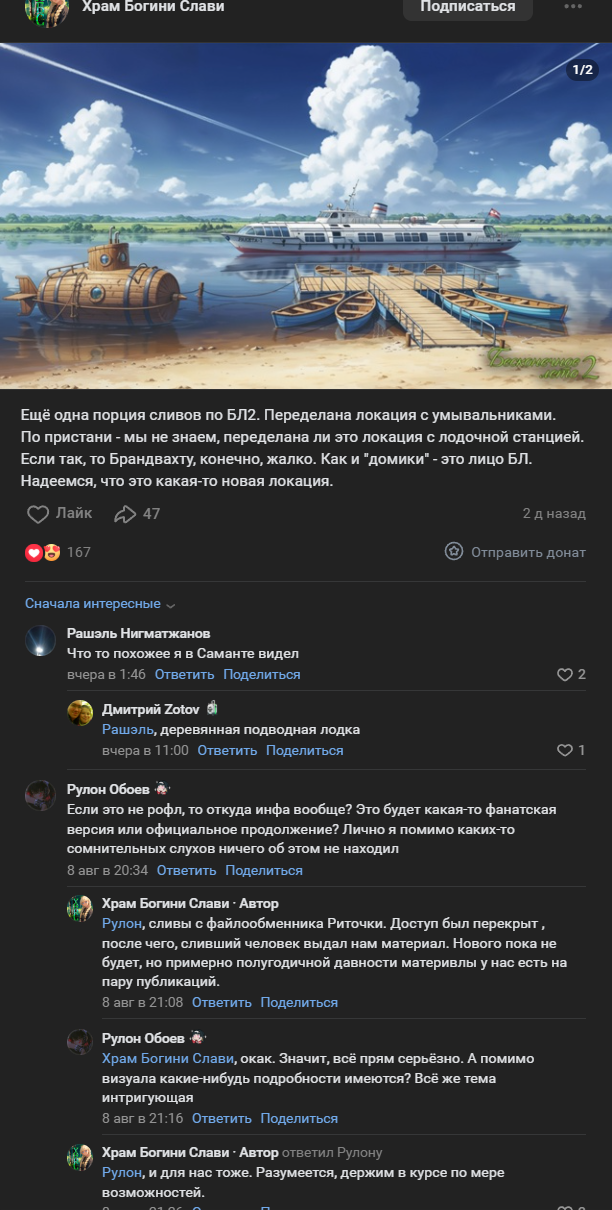Click the share arrow icon with 47
Screen dimensions: 612x1210
pos(125,514)
